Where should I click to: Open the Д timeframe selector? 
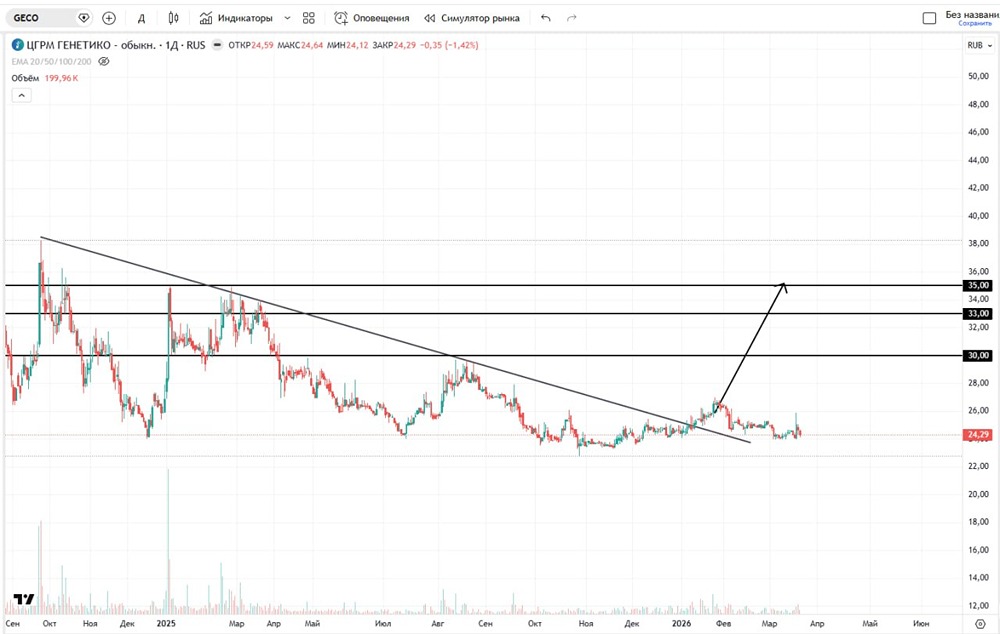(x=142, y=18)
